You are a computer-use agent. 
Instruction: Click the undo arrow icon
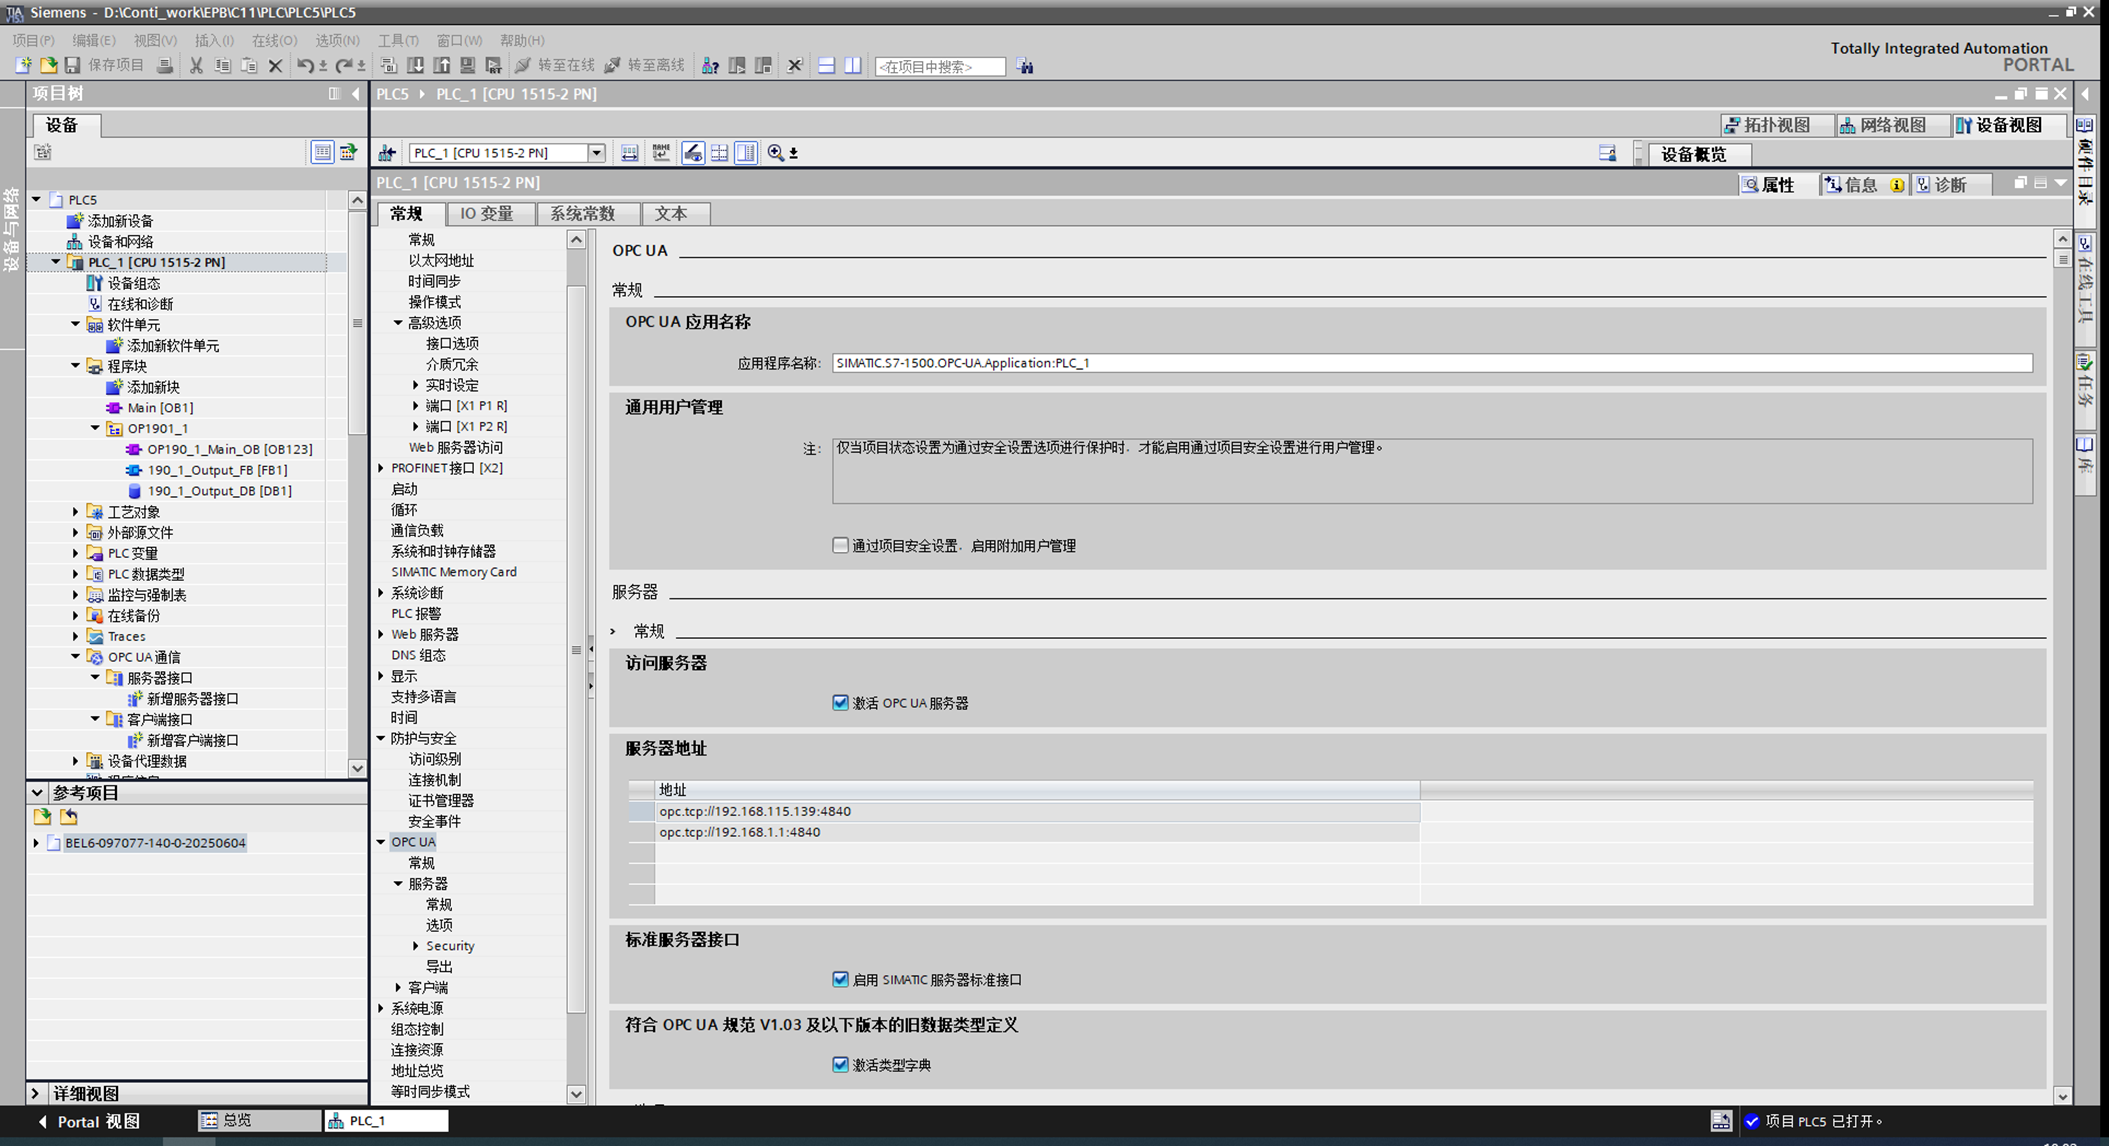[x=305, y=66]
